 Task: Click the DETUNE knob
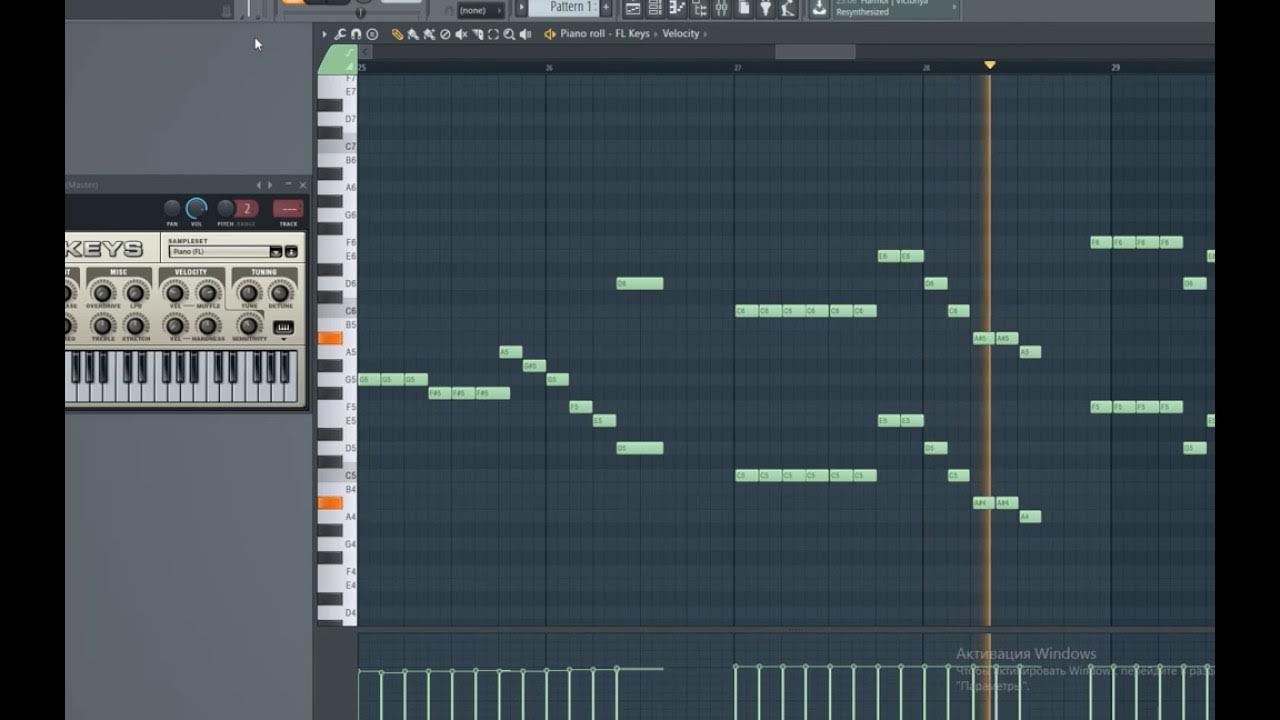point(280,293)
